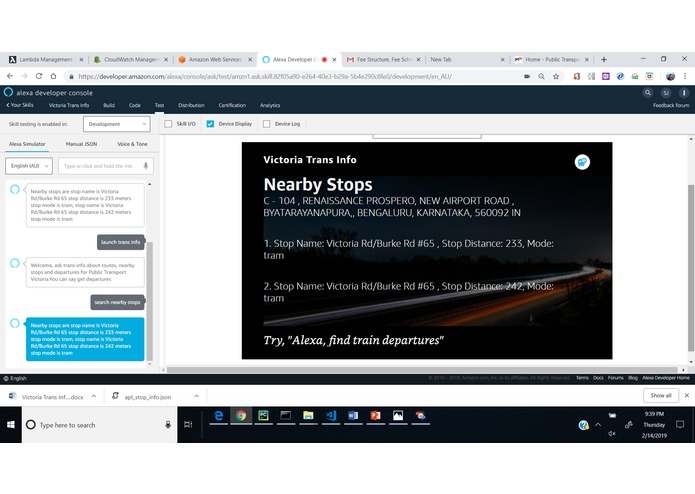Expand options for Victoria Trans Inf docx download

pos(94,396)
